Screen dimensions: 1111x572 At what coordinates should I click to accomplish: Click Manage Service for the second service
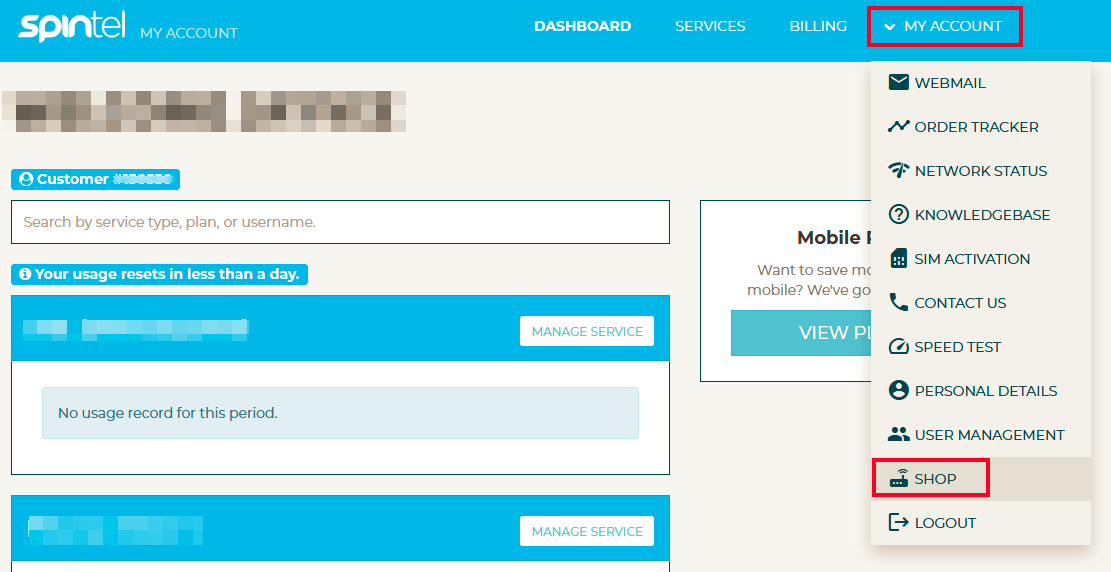coord(587,531)
